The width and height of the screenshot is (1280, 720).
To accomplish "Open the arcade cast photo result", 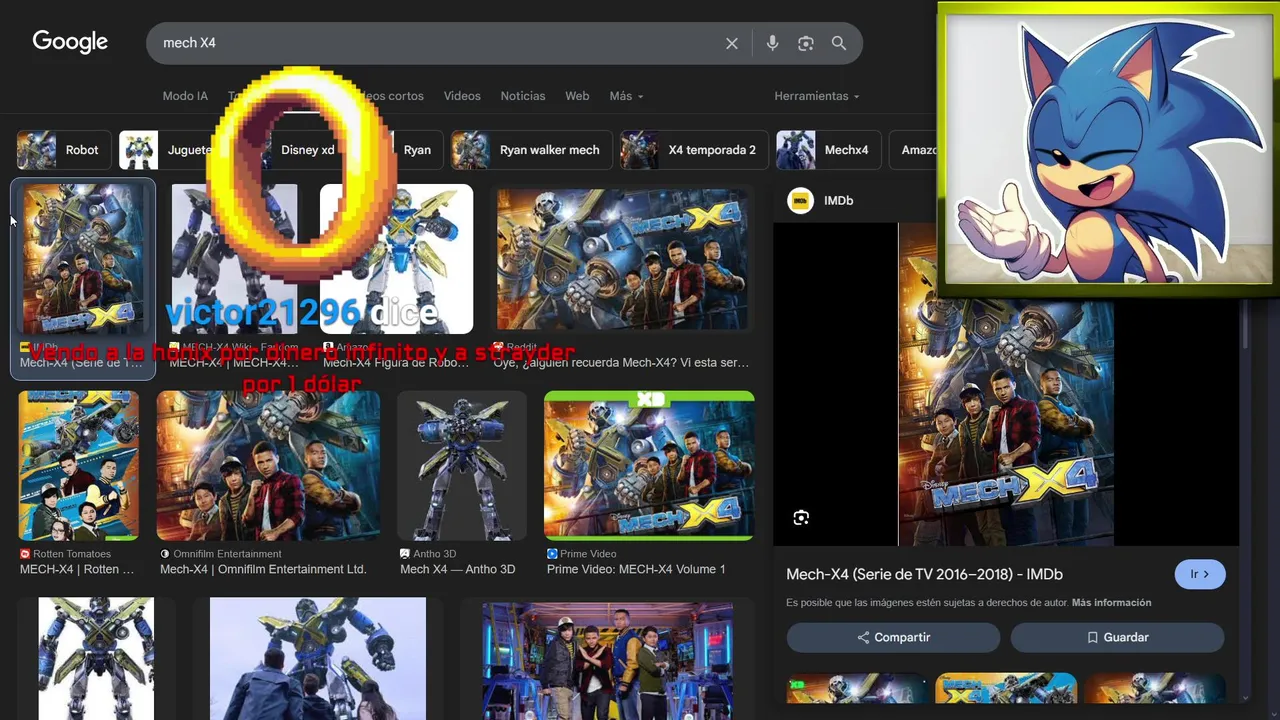I will coord(607,660).
